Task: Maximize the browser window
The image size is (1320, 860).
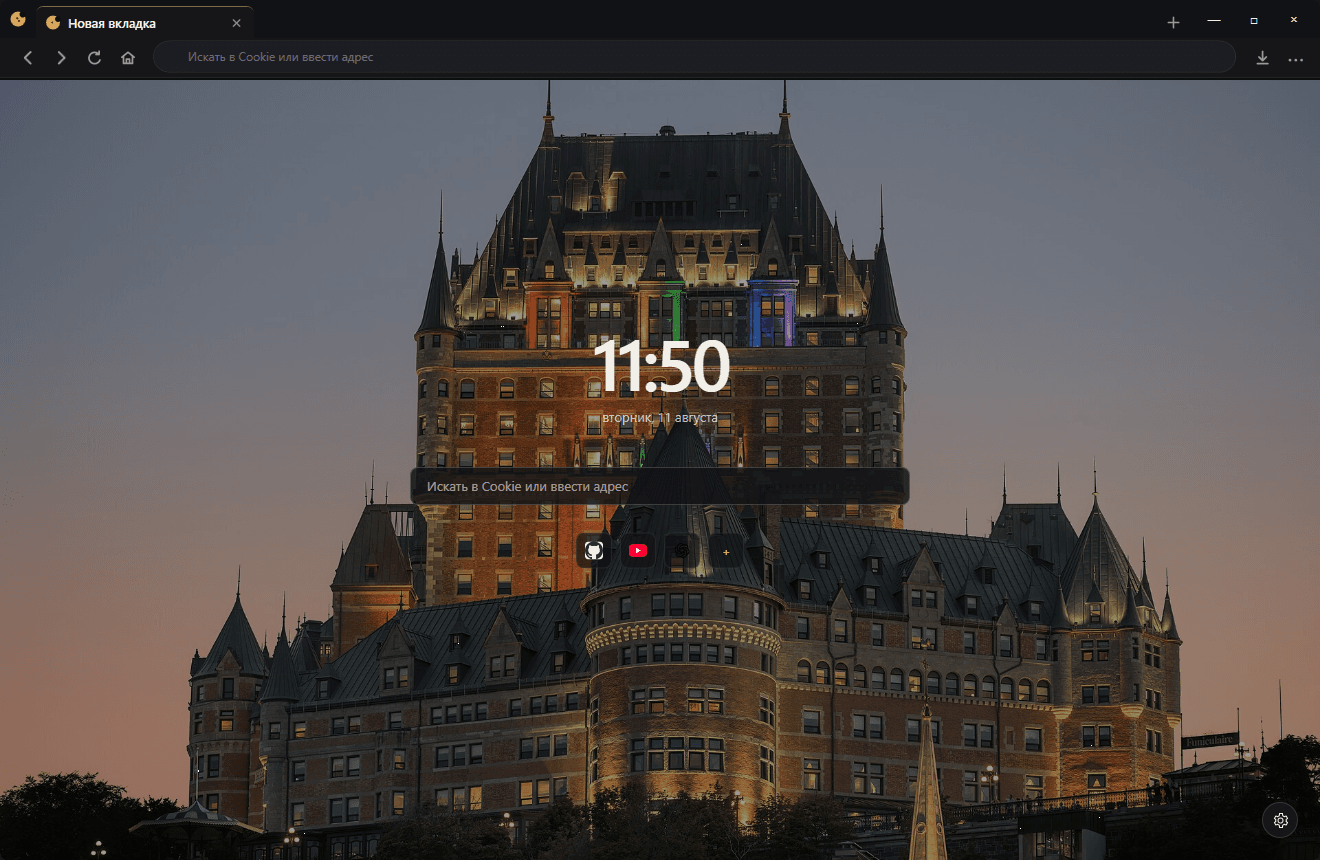Action: pyautogui.click(x=1254, y=21)
